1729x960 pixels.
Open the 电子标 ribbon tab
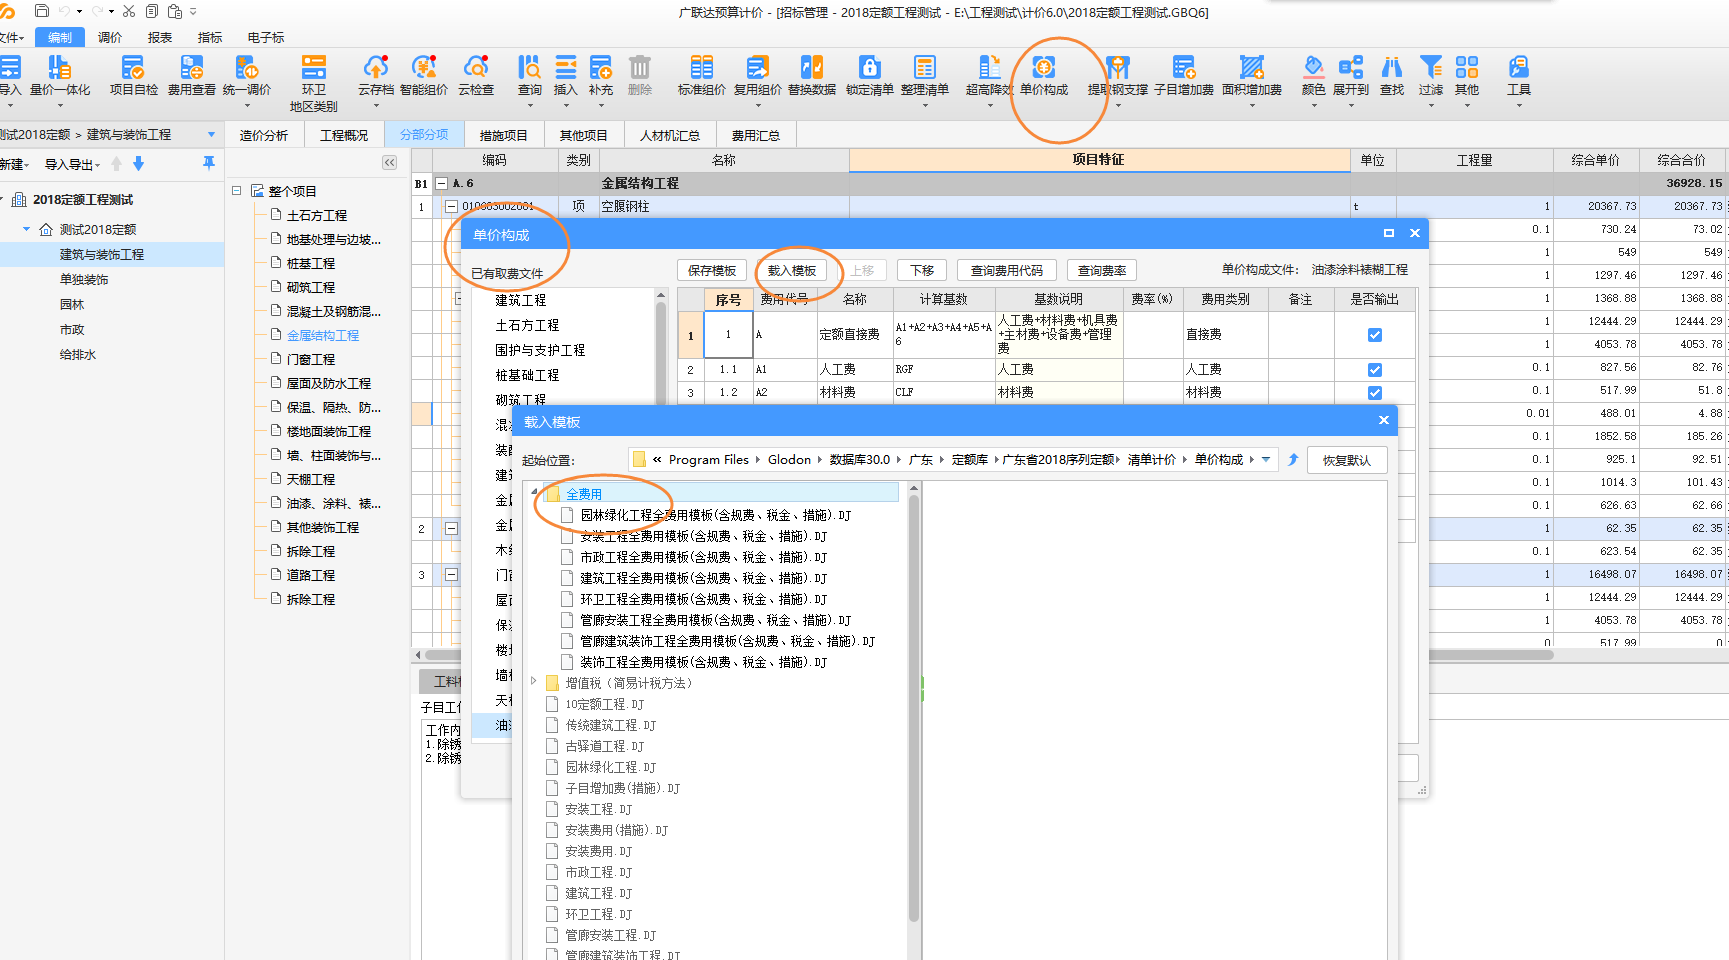266,37
